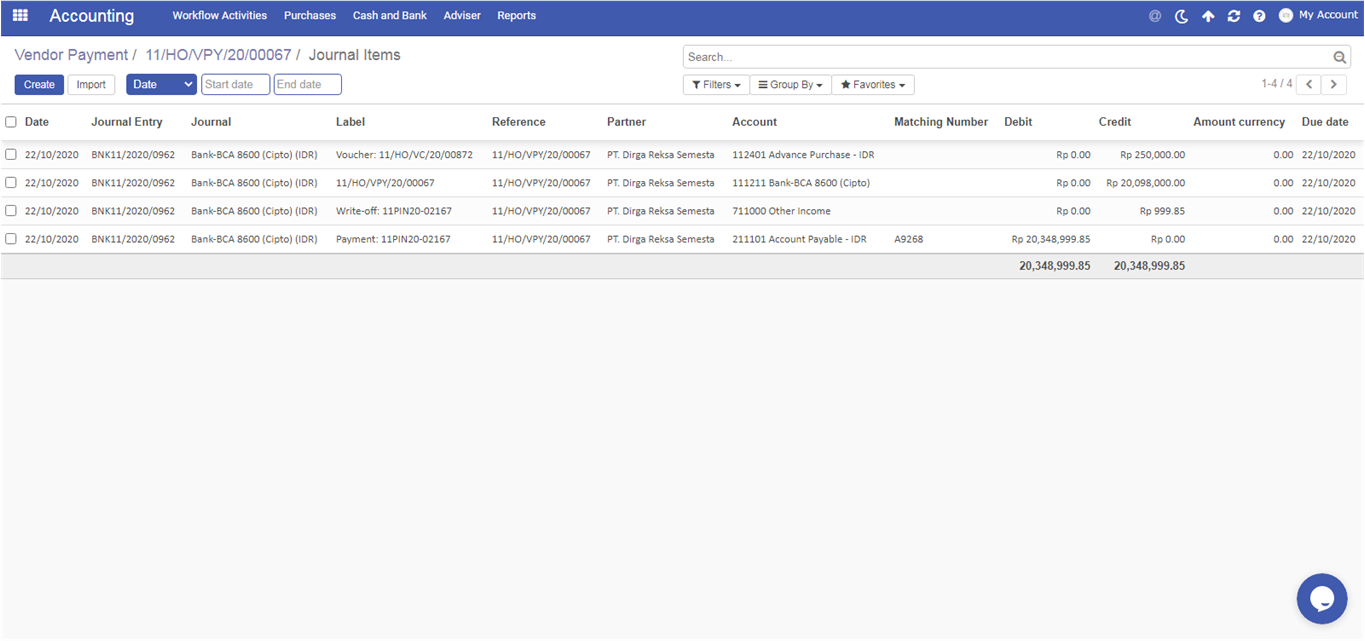The height and width of the screenshot is (641, 1365).
Task: Toggle dark mode moon icon
Action: tap(1181, 16)
